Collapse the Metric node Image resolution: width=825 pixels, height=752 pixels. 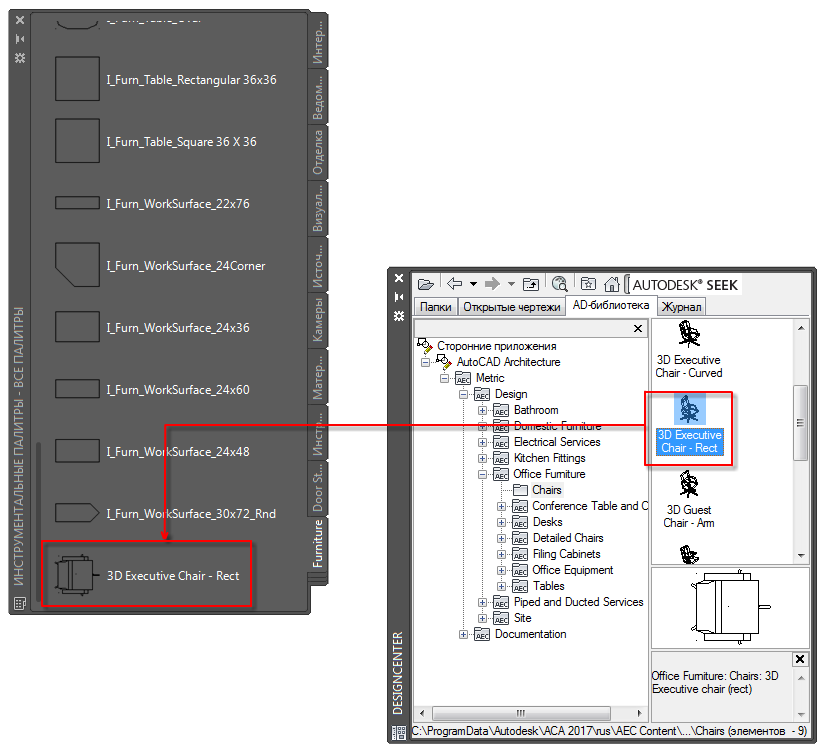444,378
